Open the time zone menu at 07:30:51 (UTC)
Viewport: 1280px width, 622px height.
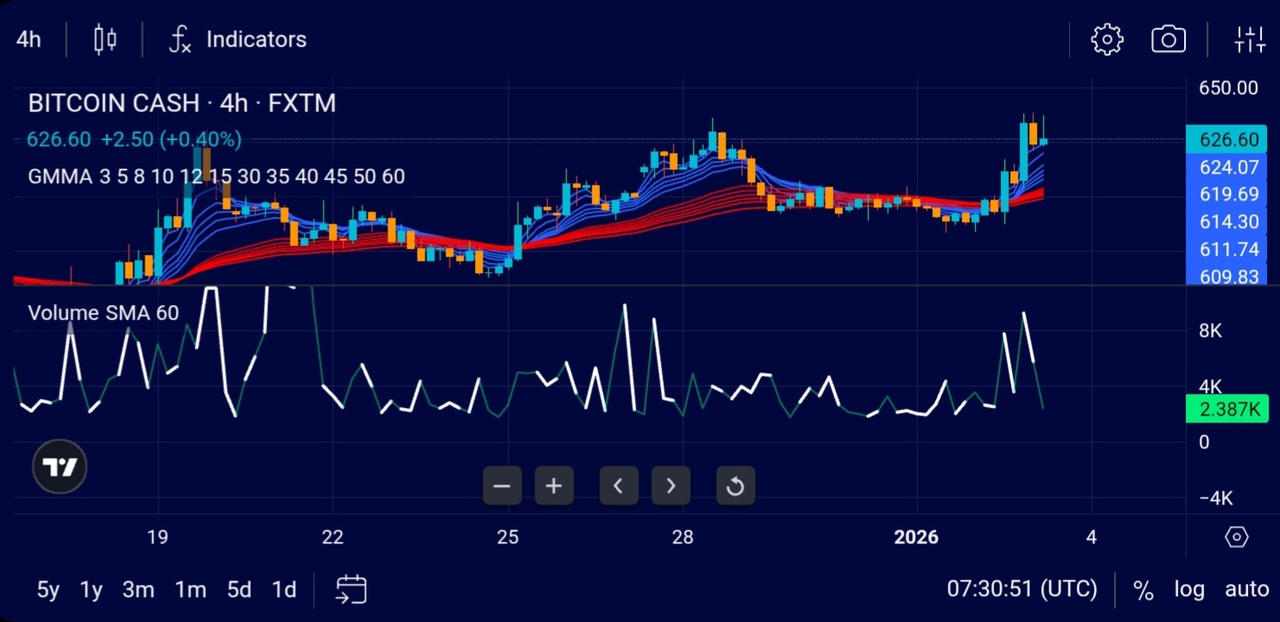[1022, 589]
